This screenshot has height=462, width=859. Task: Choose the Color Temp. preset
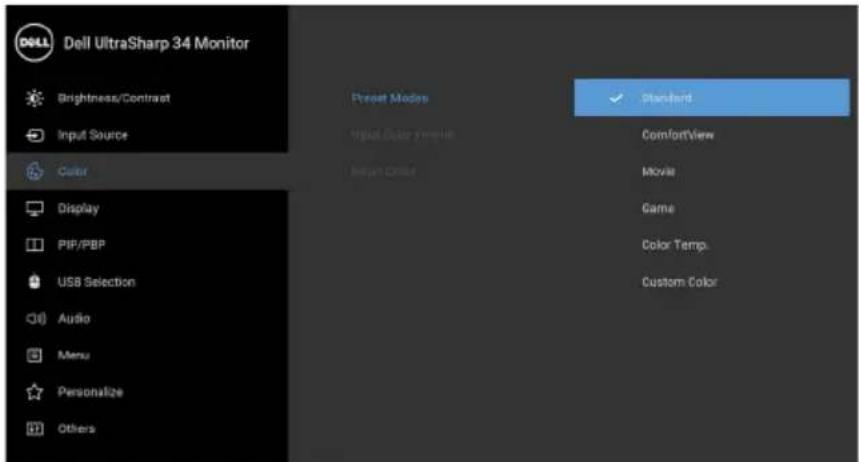675,245
